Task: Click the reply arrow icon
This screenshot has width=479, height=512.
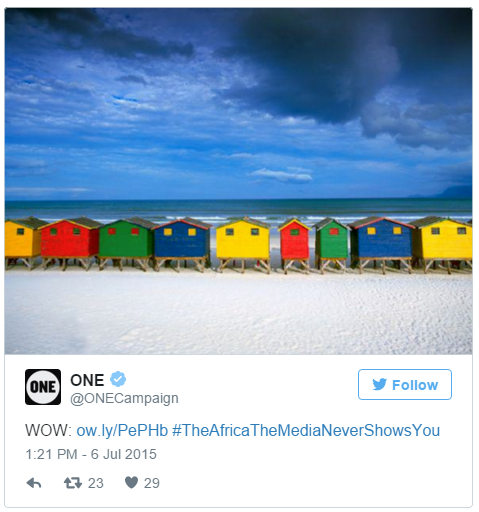Action: [34, 483]
